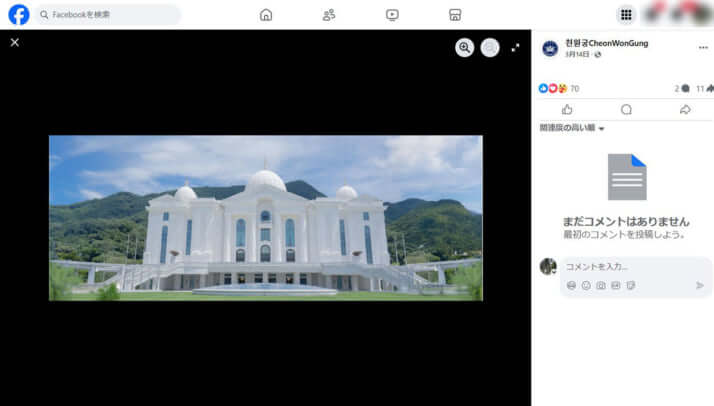
Task: Enter fullscreen photo view
Action: [x=516, y=47]
